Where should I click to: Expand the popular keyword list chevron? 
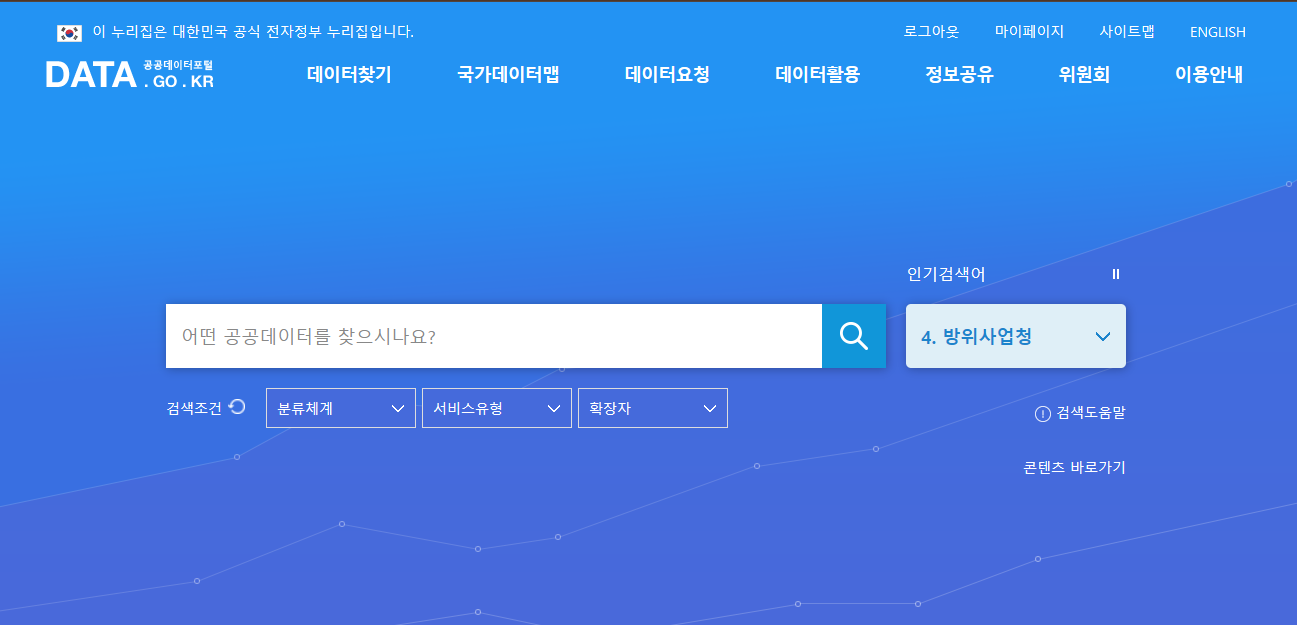[x=1102, y=337]
